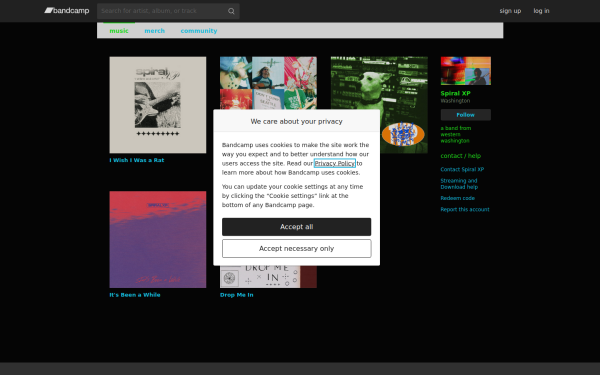Click the Drop Me In title link
600x375 pixels.
tap(236, 295)
